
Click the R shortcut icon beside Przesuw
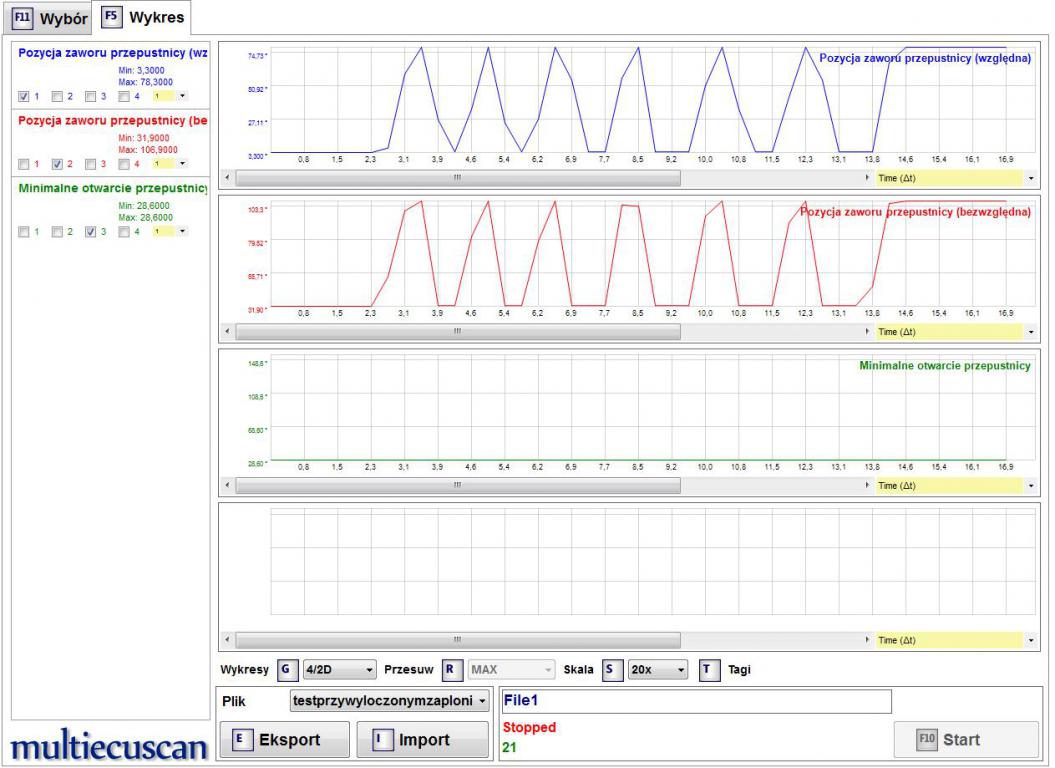pos(452,670)
